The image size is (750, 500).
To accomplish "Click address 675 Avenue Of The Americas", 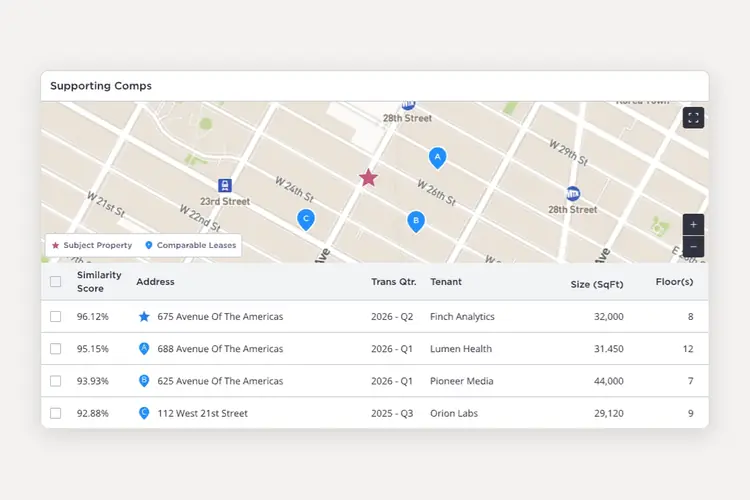I will (220, 316).
